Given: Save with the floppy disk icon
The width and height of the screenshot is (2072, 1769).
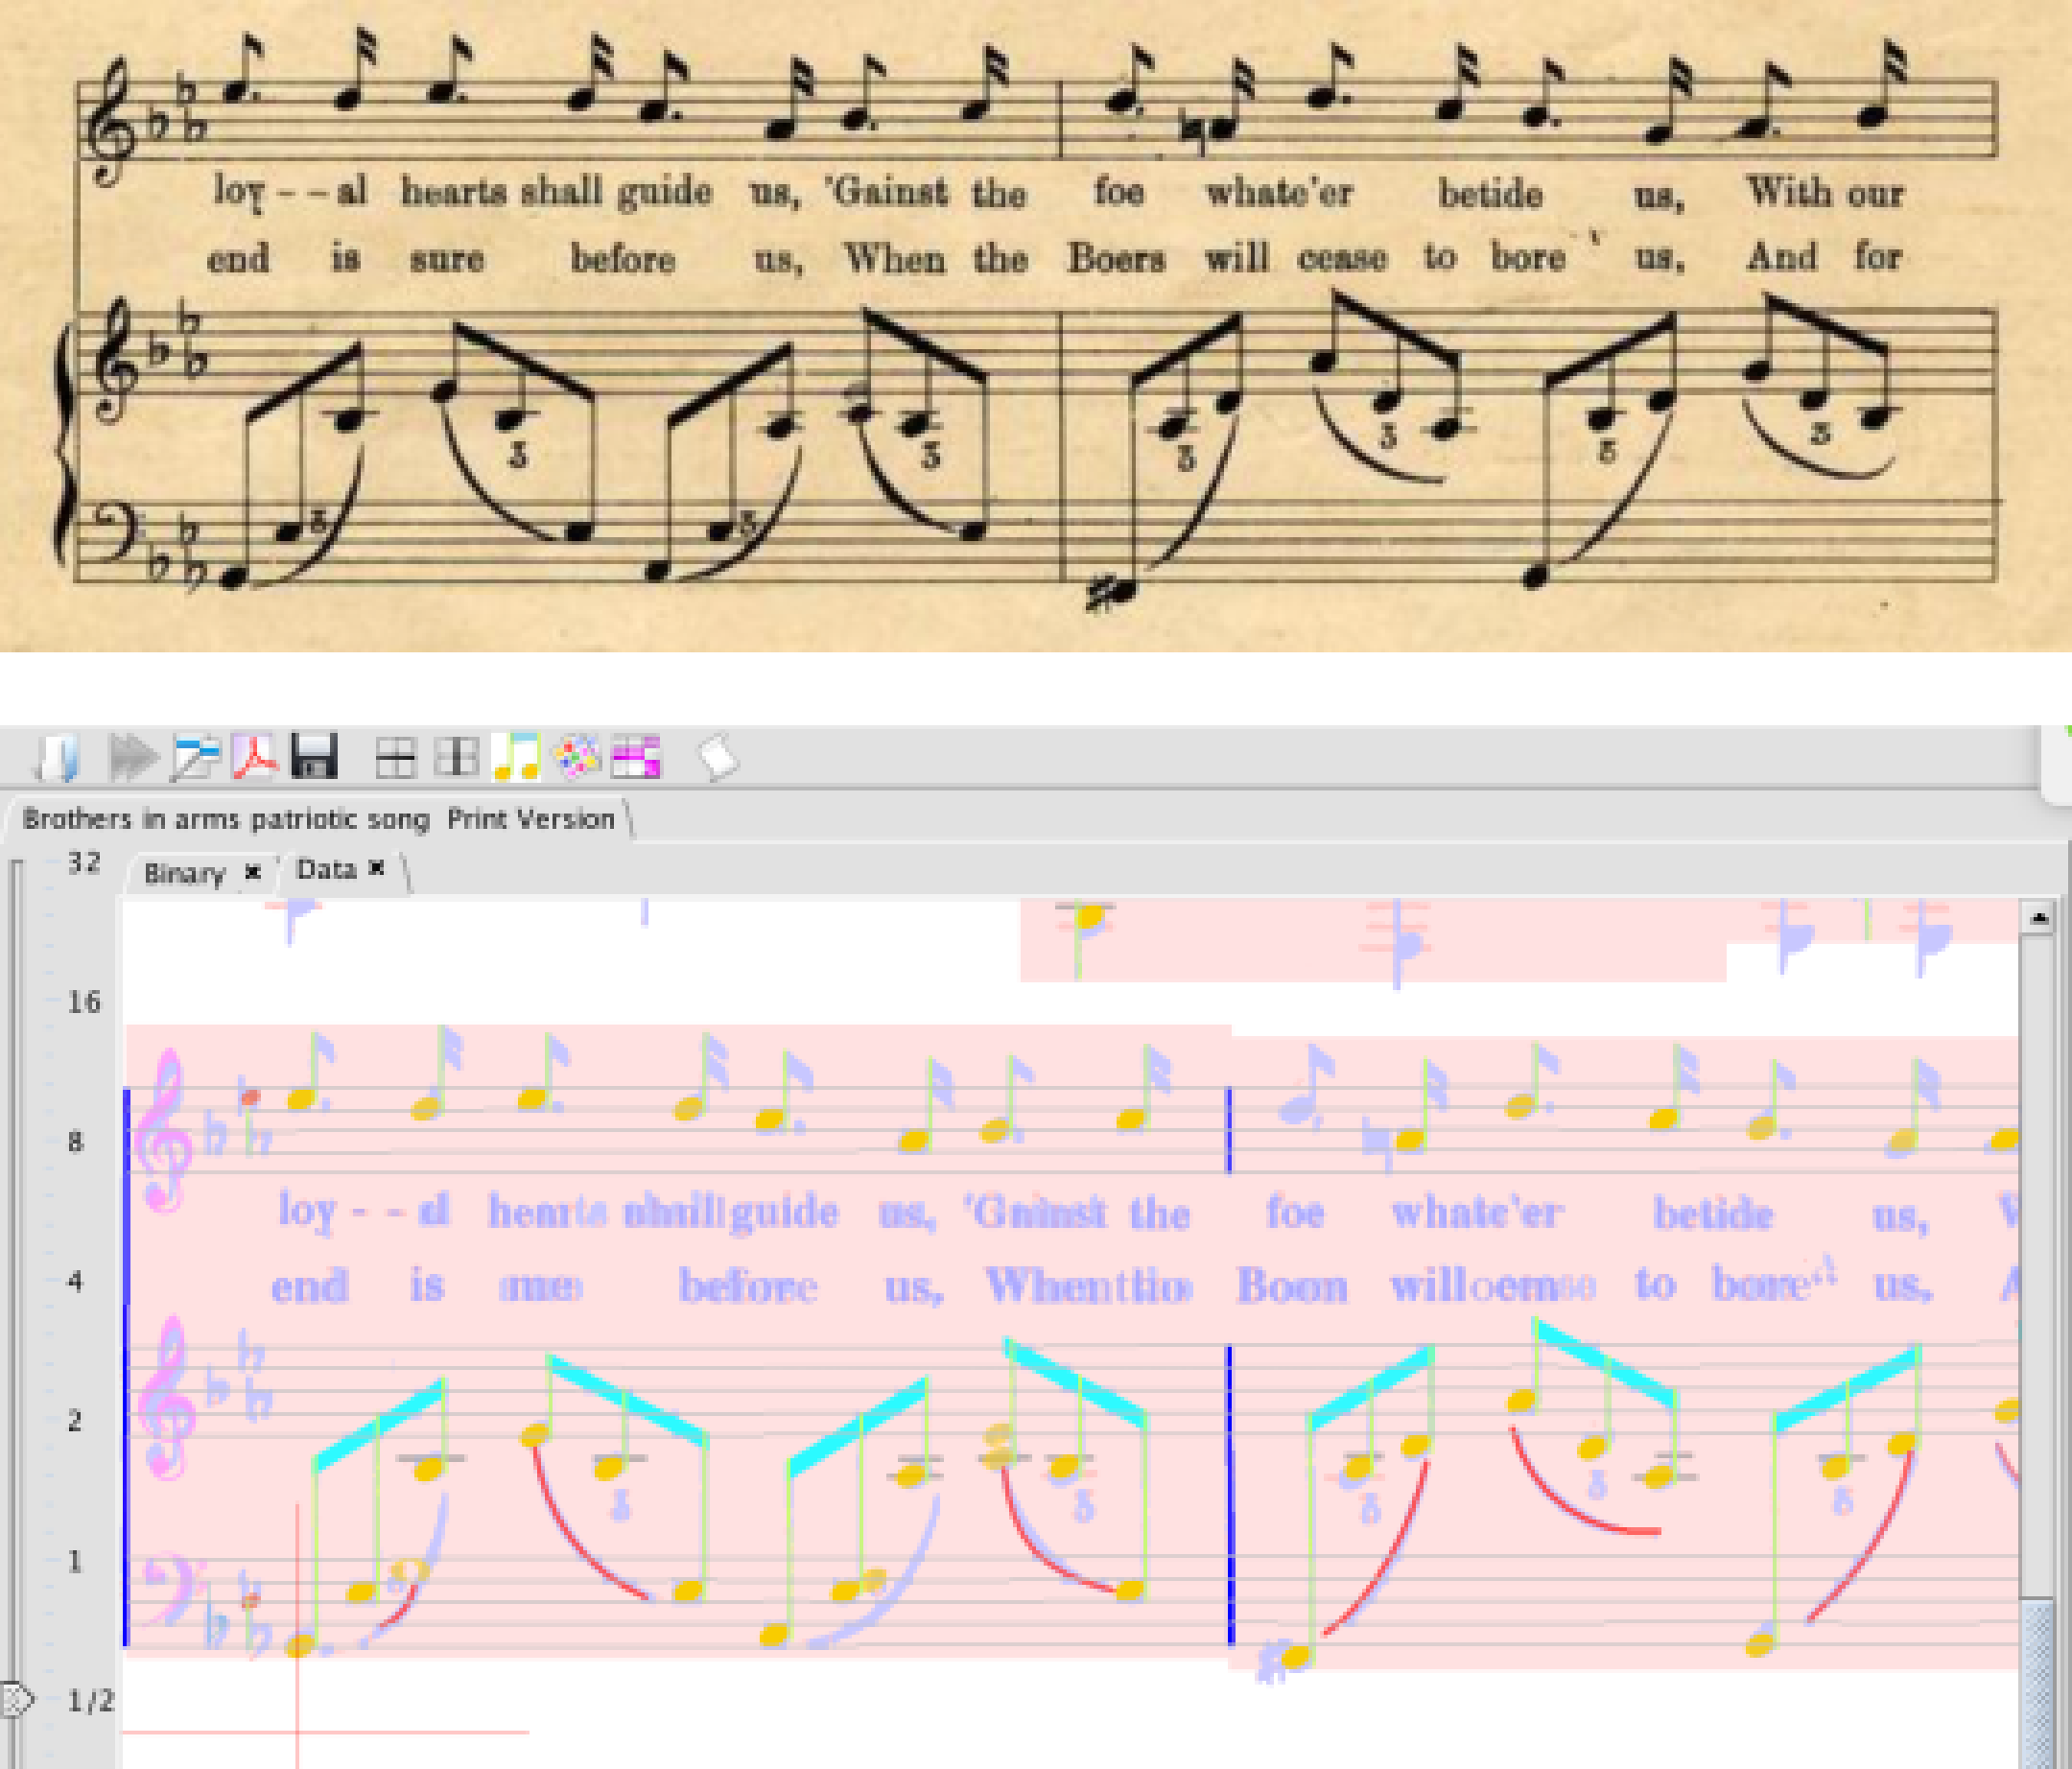Looking at the screenshot, I should click(314, 757).
